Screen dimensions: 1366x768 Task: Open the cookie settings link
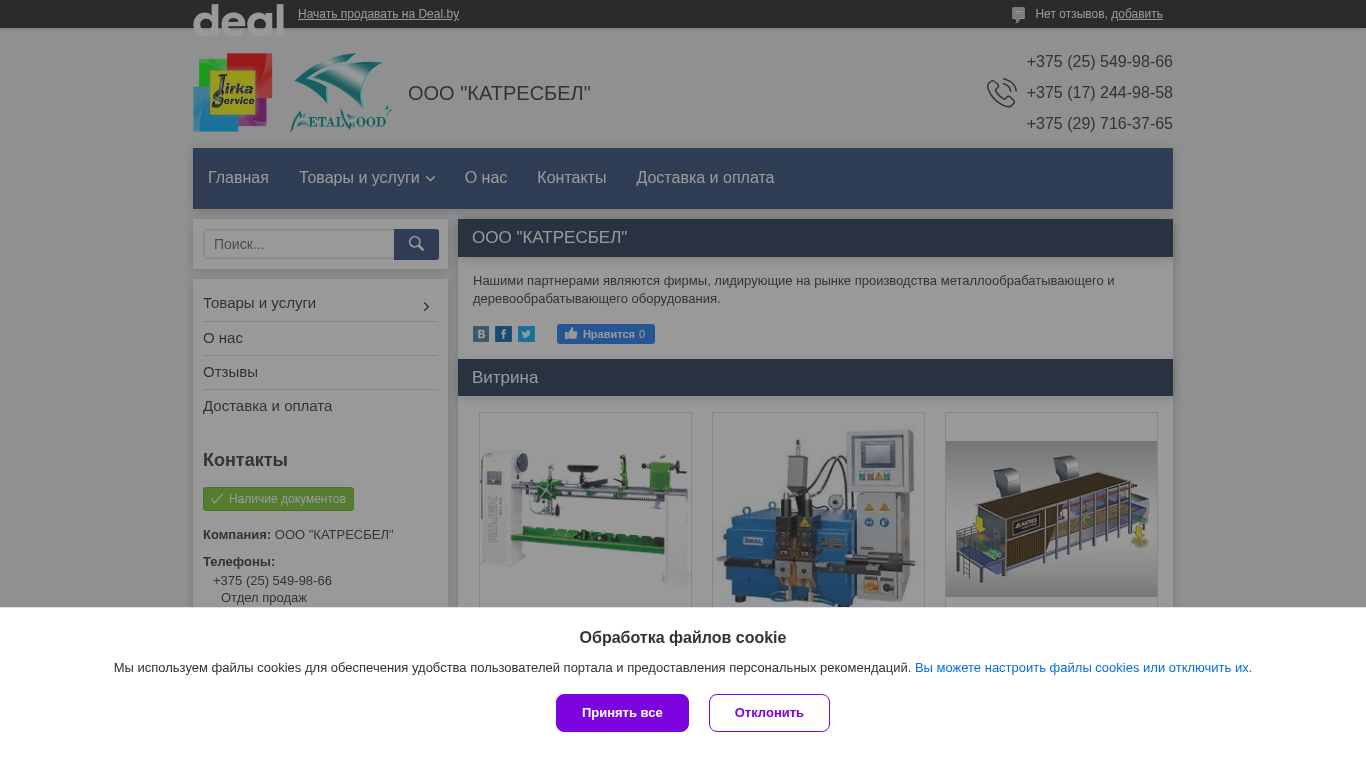pyautogui.click(x=1083, y=668)
